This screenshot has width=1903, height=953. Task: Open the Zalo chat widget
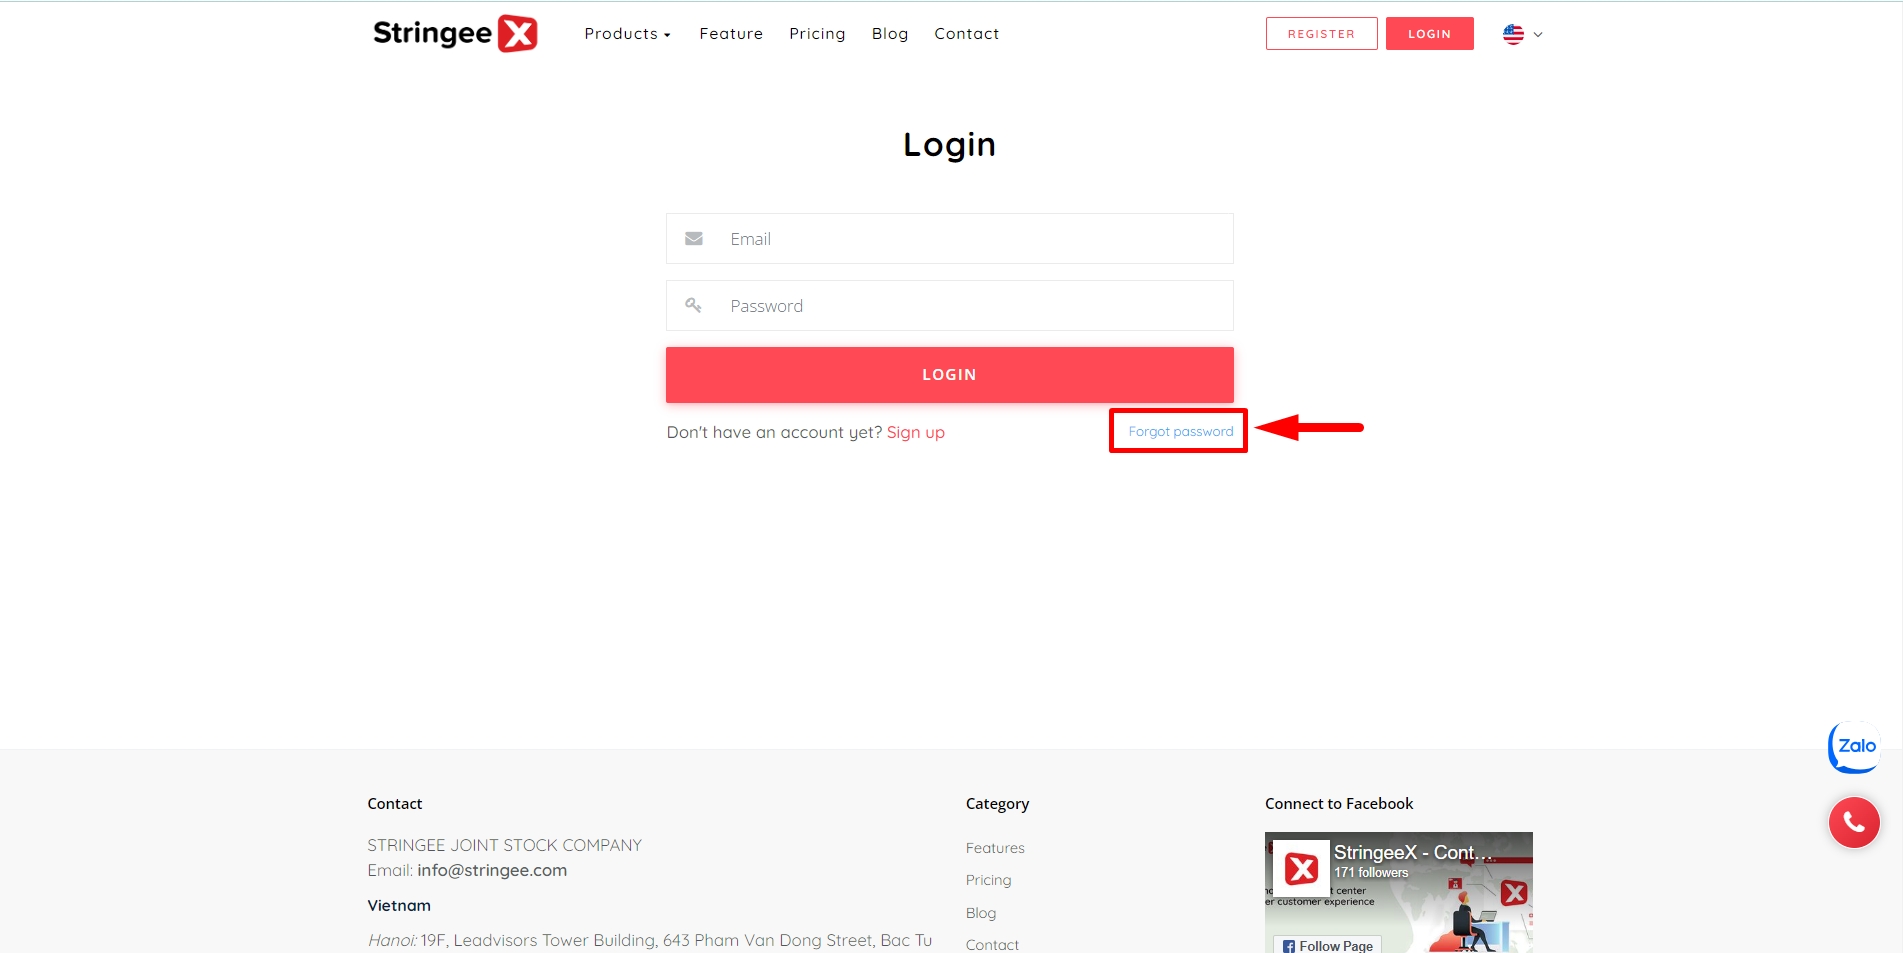pos(1854,747)
